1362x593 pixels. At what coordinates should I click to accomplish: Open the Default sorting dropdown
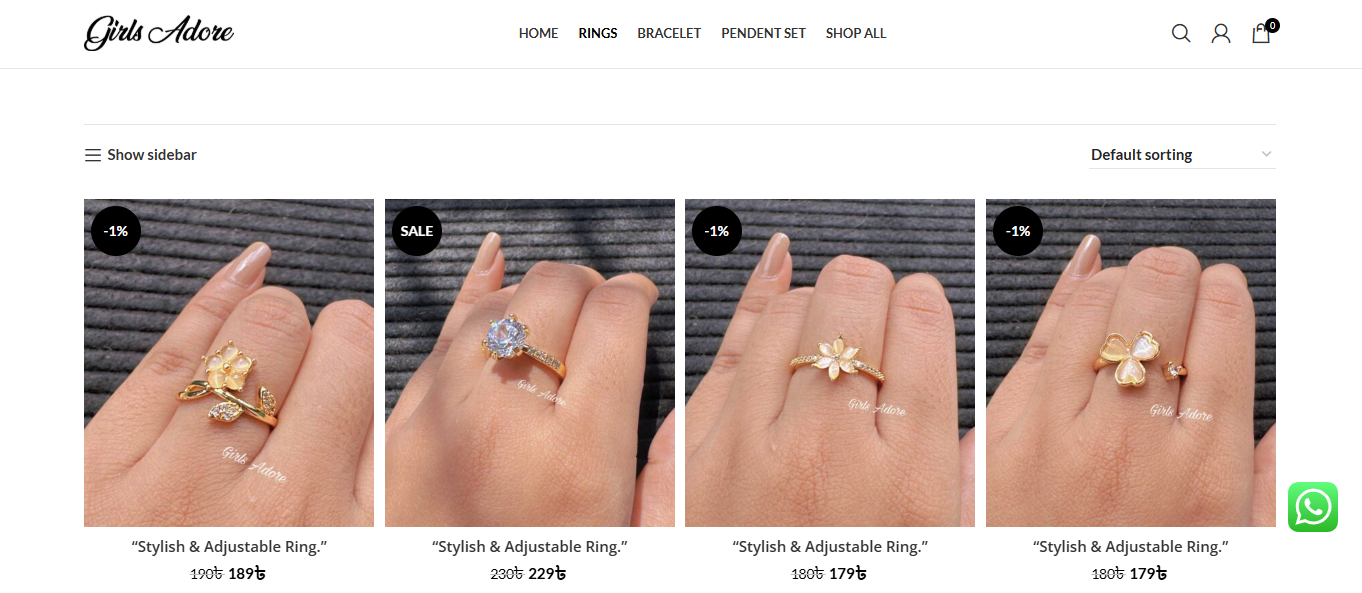(1182, 155)
